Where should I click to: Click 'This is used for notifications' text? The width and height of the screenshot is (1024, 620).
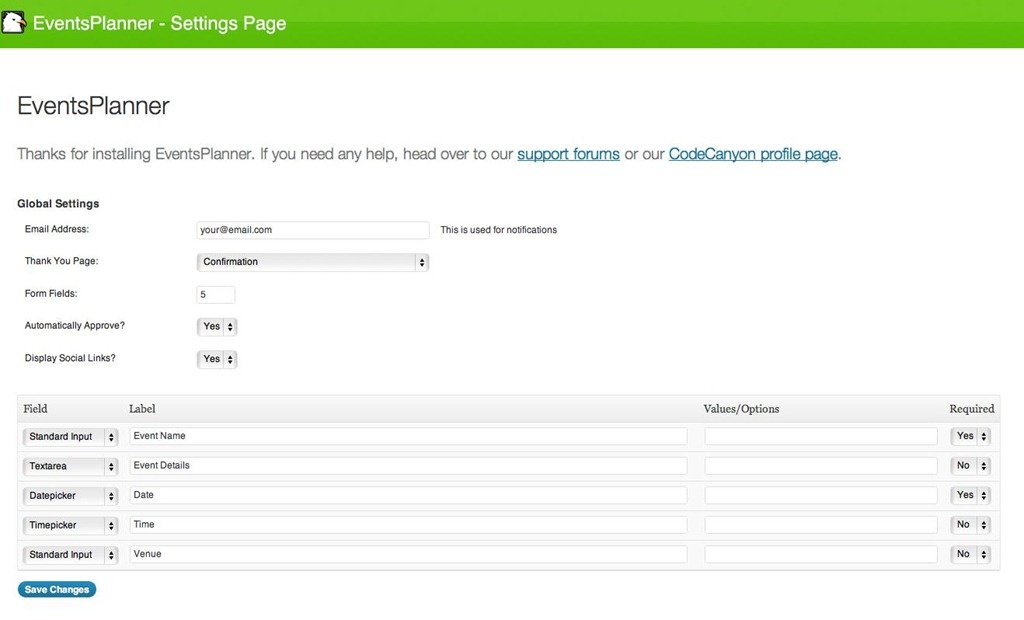[x=498, y=230]
